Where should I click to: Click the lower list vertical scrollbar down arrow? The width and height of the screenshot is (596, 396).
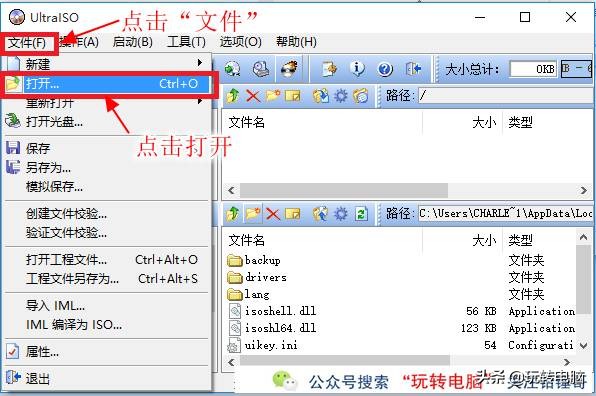pyautogui.click(x=583, y=345)
